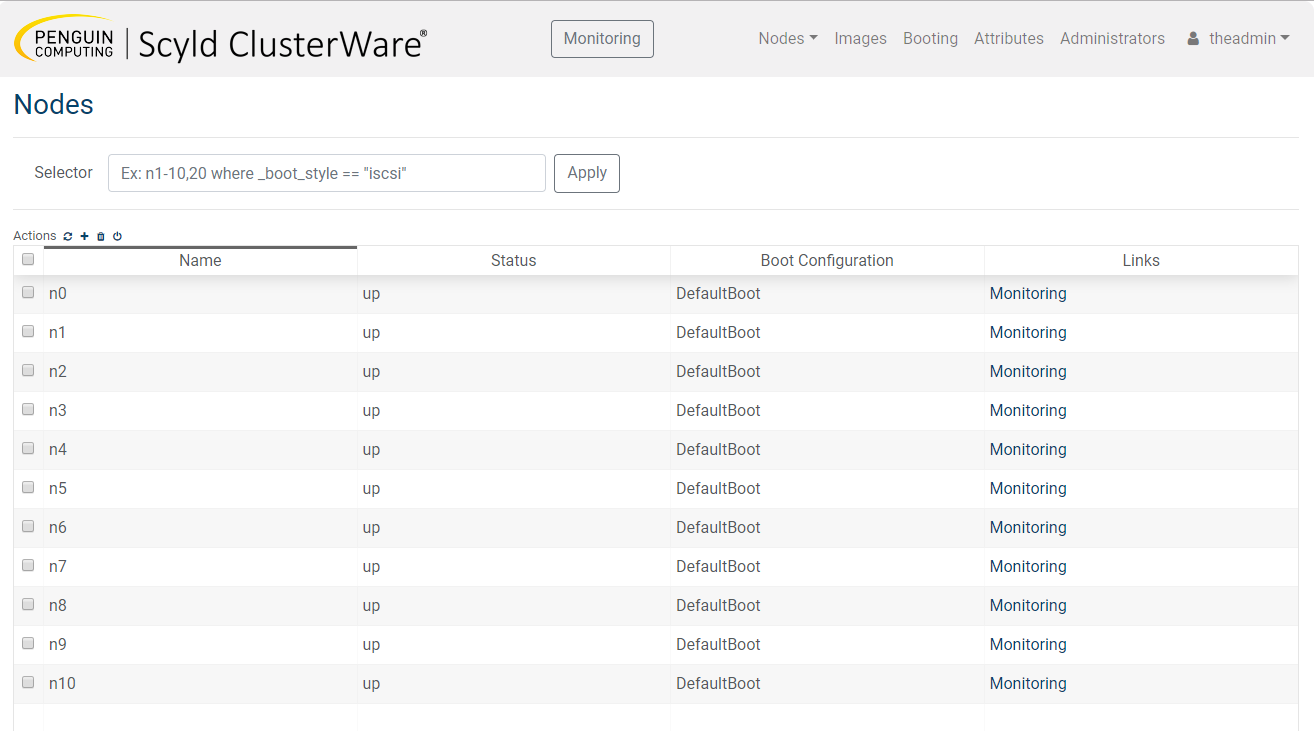Sort by the Status column header
1314x731 pixels.
(514, 261)
